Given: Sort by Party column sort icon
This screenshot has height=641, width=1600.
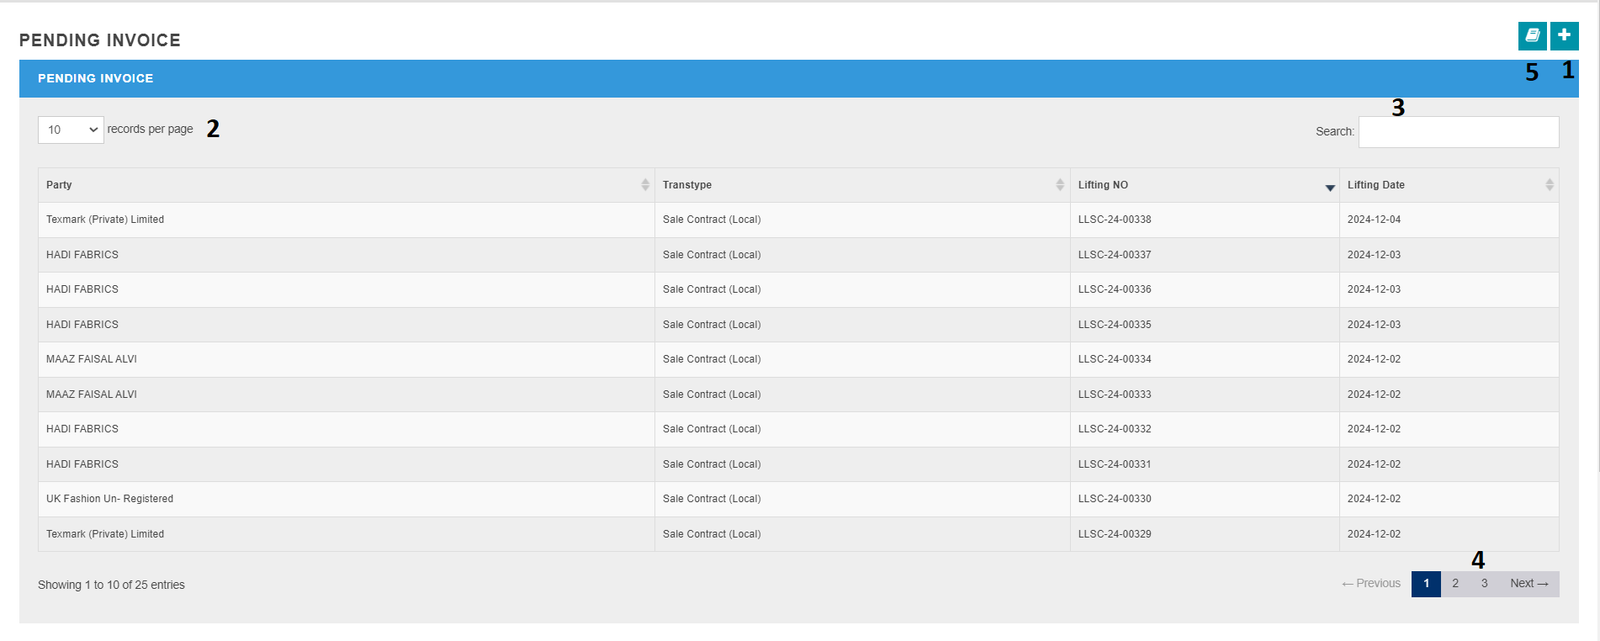Looking at the screenshot, I should point(645,185).
